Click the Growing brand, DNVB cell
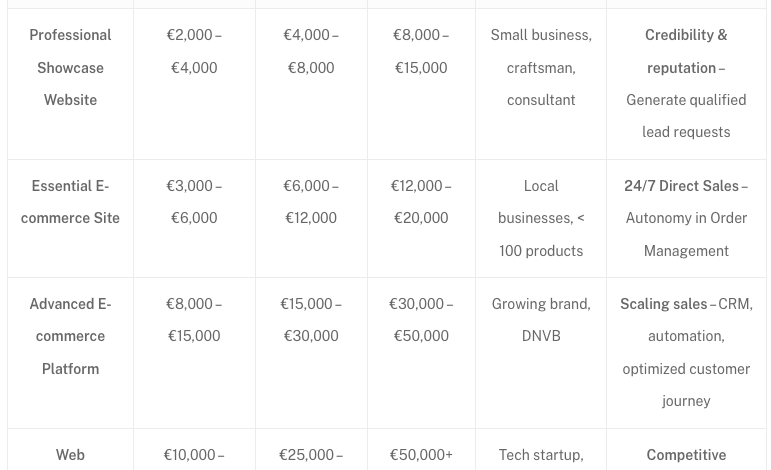This screenshot has height=470, width=771. pos(541,320)
